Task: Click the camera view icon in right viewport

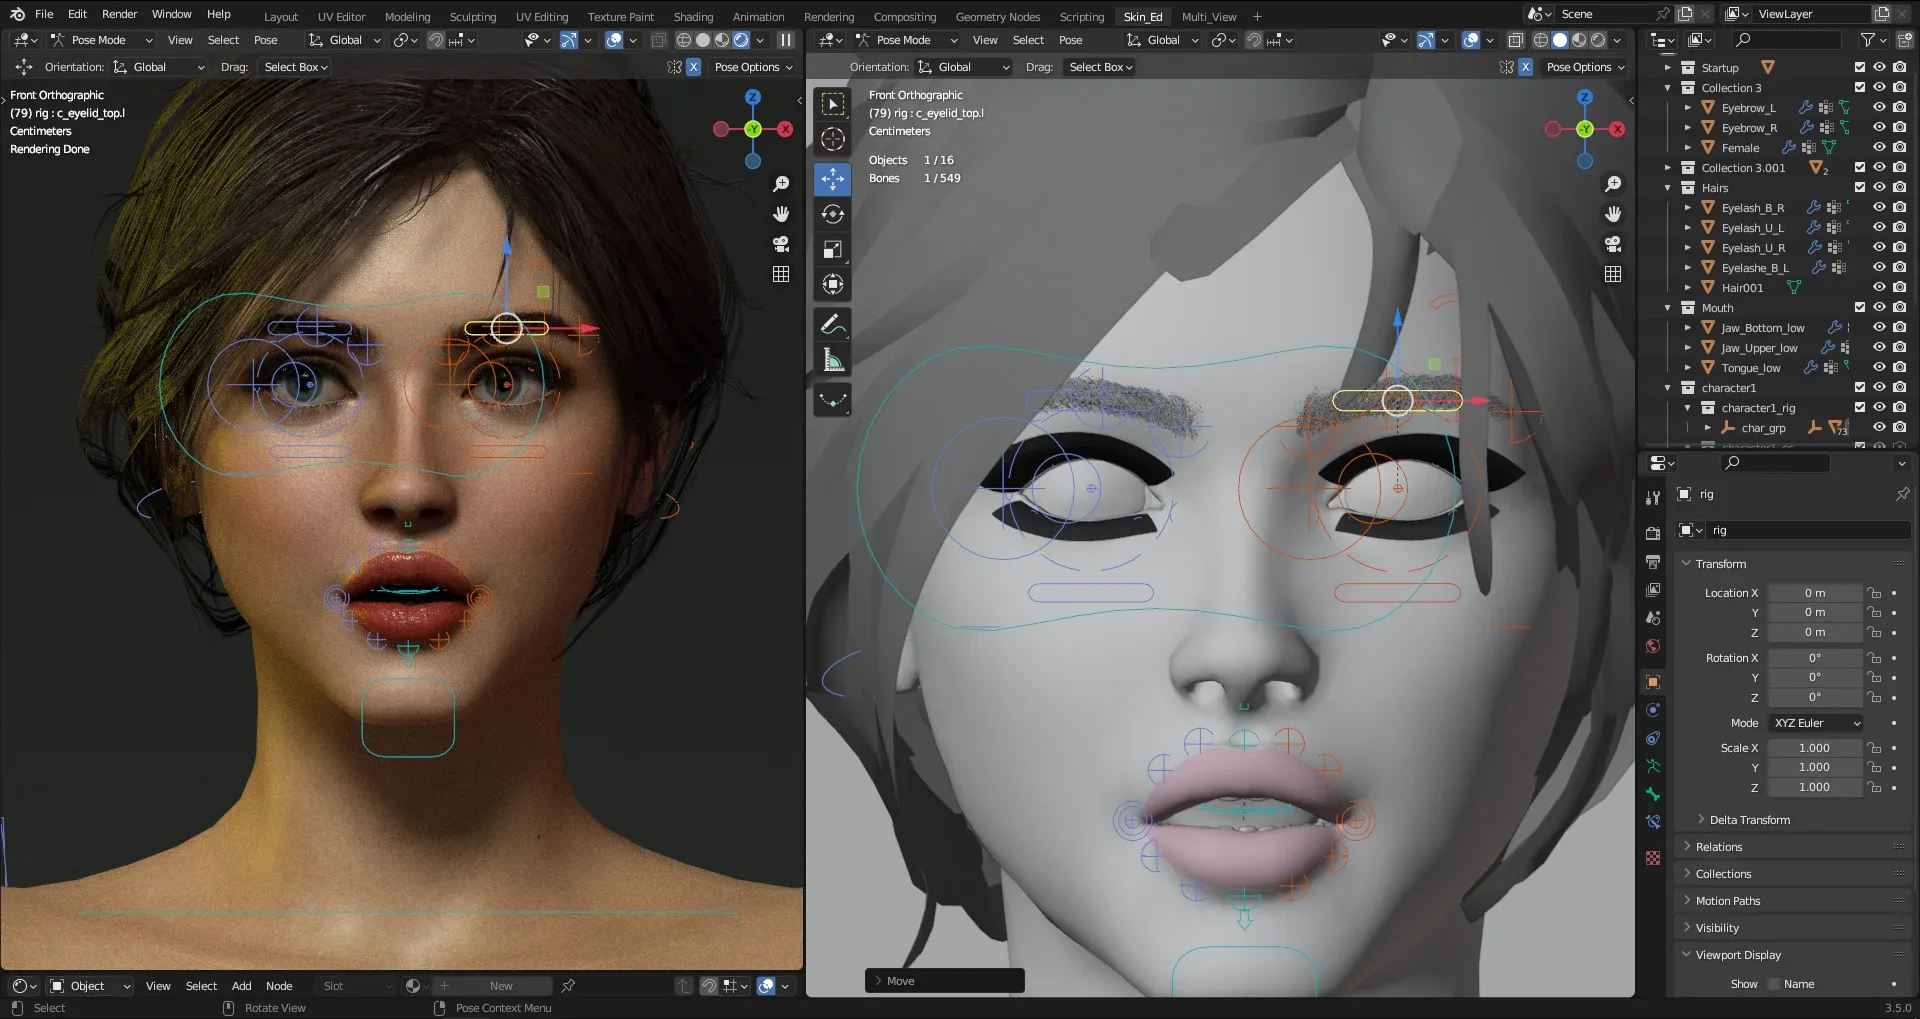Action: pos(1612,244)
